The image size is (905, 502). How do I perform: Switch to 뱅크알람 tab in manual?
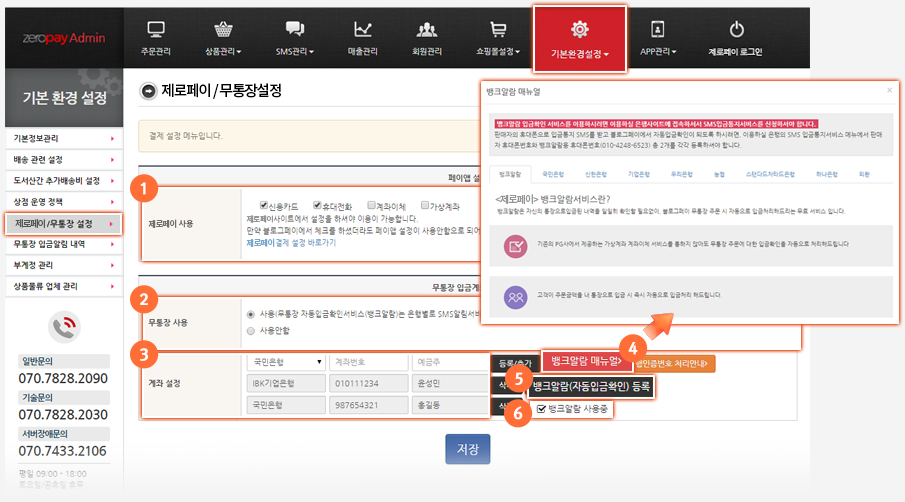coord(510,174)
